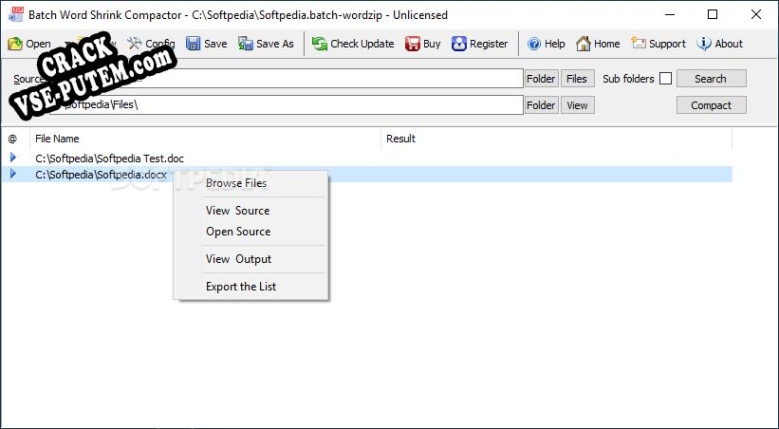This screenshot has height=429, width=779.
Task: Click the Files button
Action: click(x=577, y=78)
